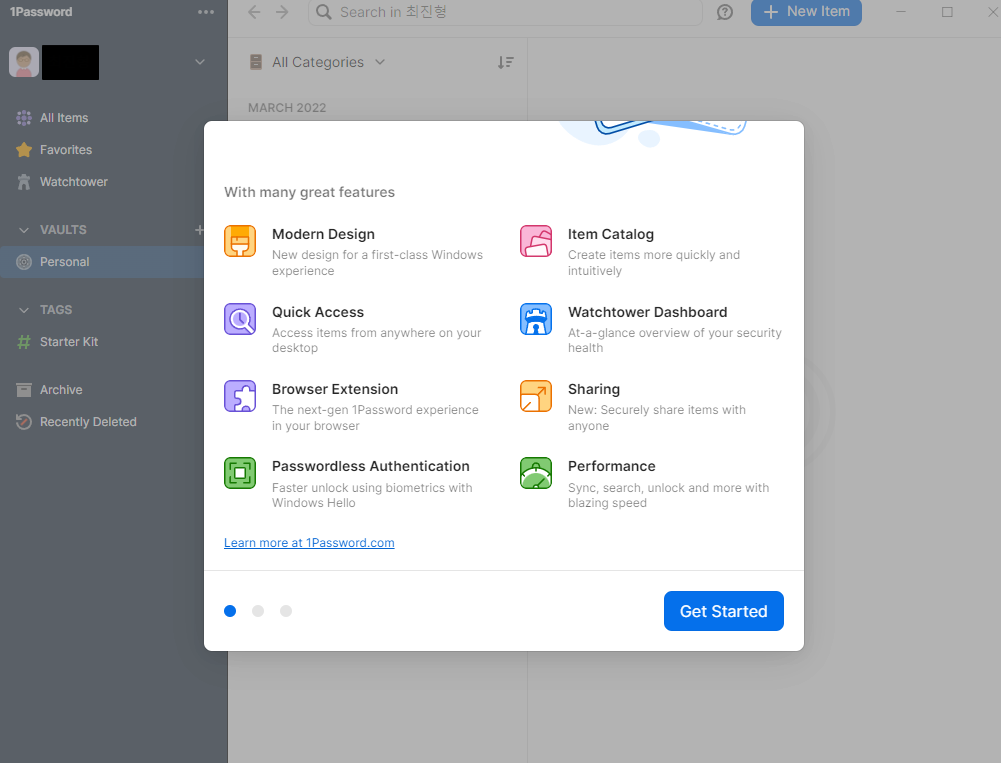Click the Item Catalog folder icon
The image size is (1001, 763).
pos(536,241)
